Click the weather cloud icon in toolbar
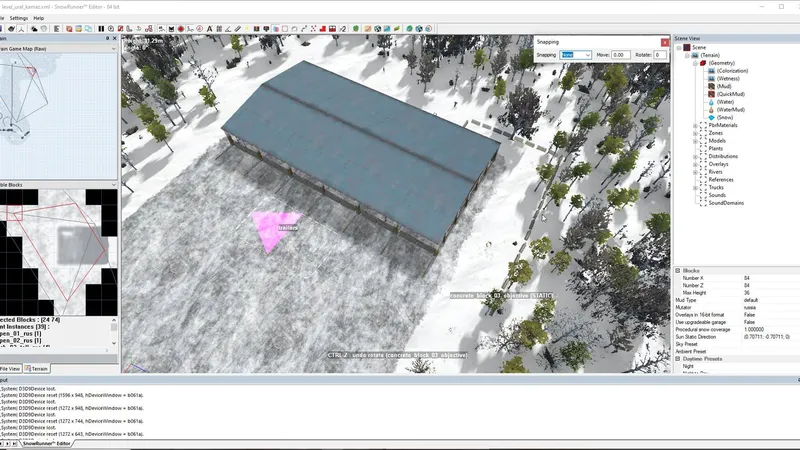 (x=34, y=29)
